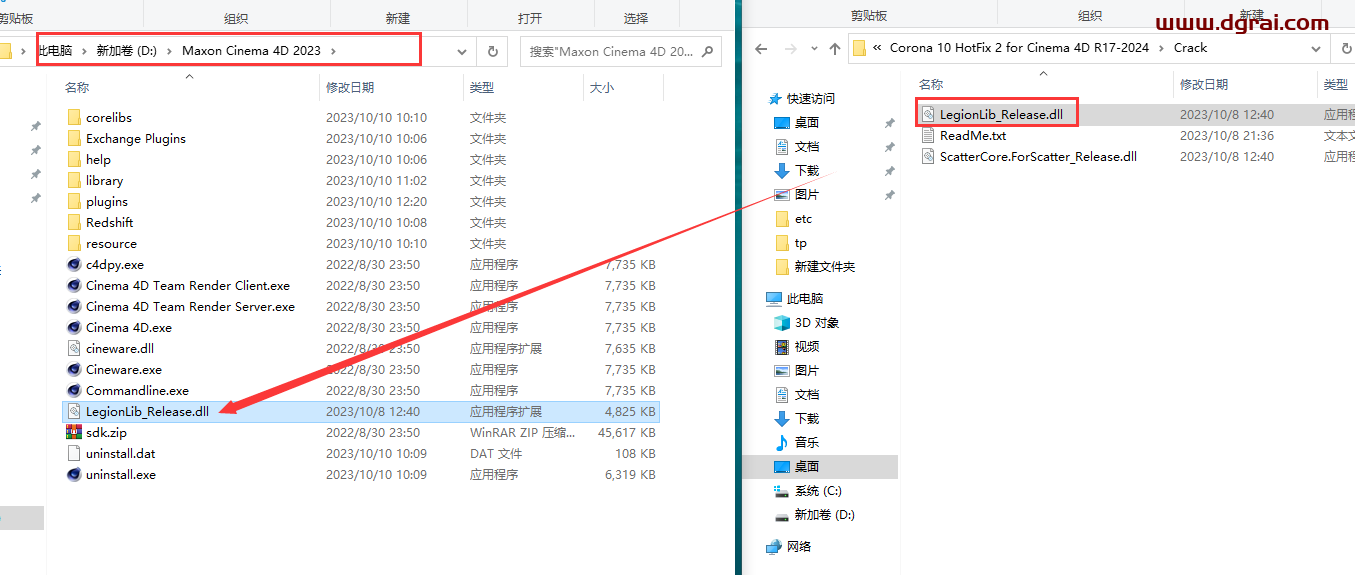Open the address bar history dropdown
The width and height of the screenshot is (1355, 575).
(462, 51)
